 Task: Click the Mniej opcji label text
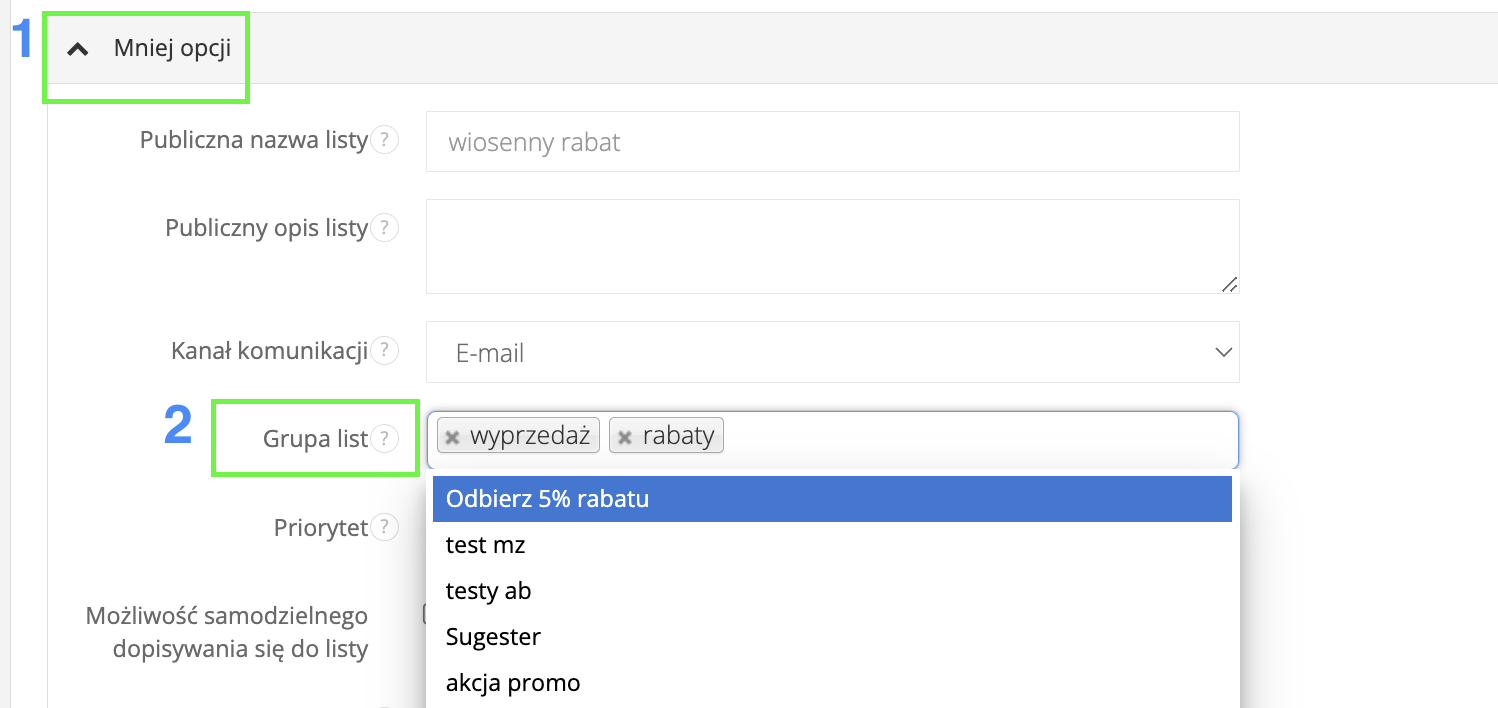point(172,48)
